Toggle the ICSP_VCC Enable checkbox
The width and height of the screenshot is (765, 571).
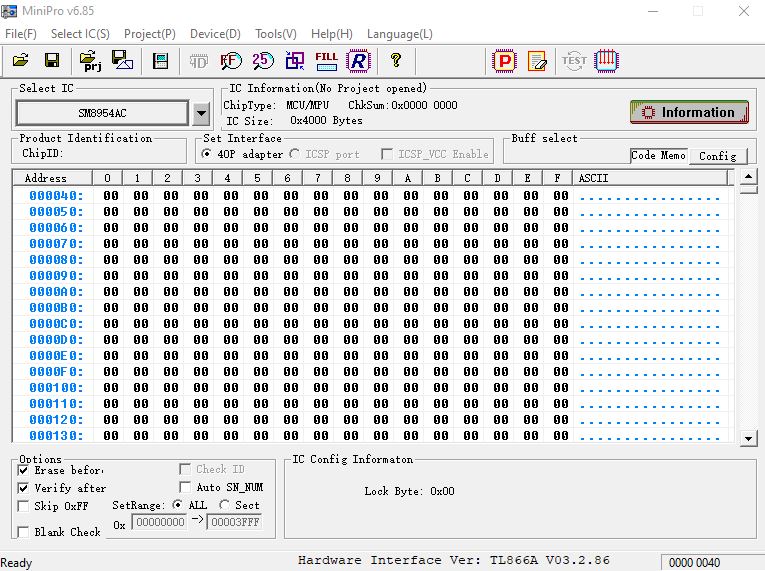click(x=387, y=154)
